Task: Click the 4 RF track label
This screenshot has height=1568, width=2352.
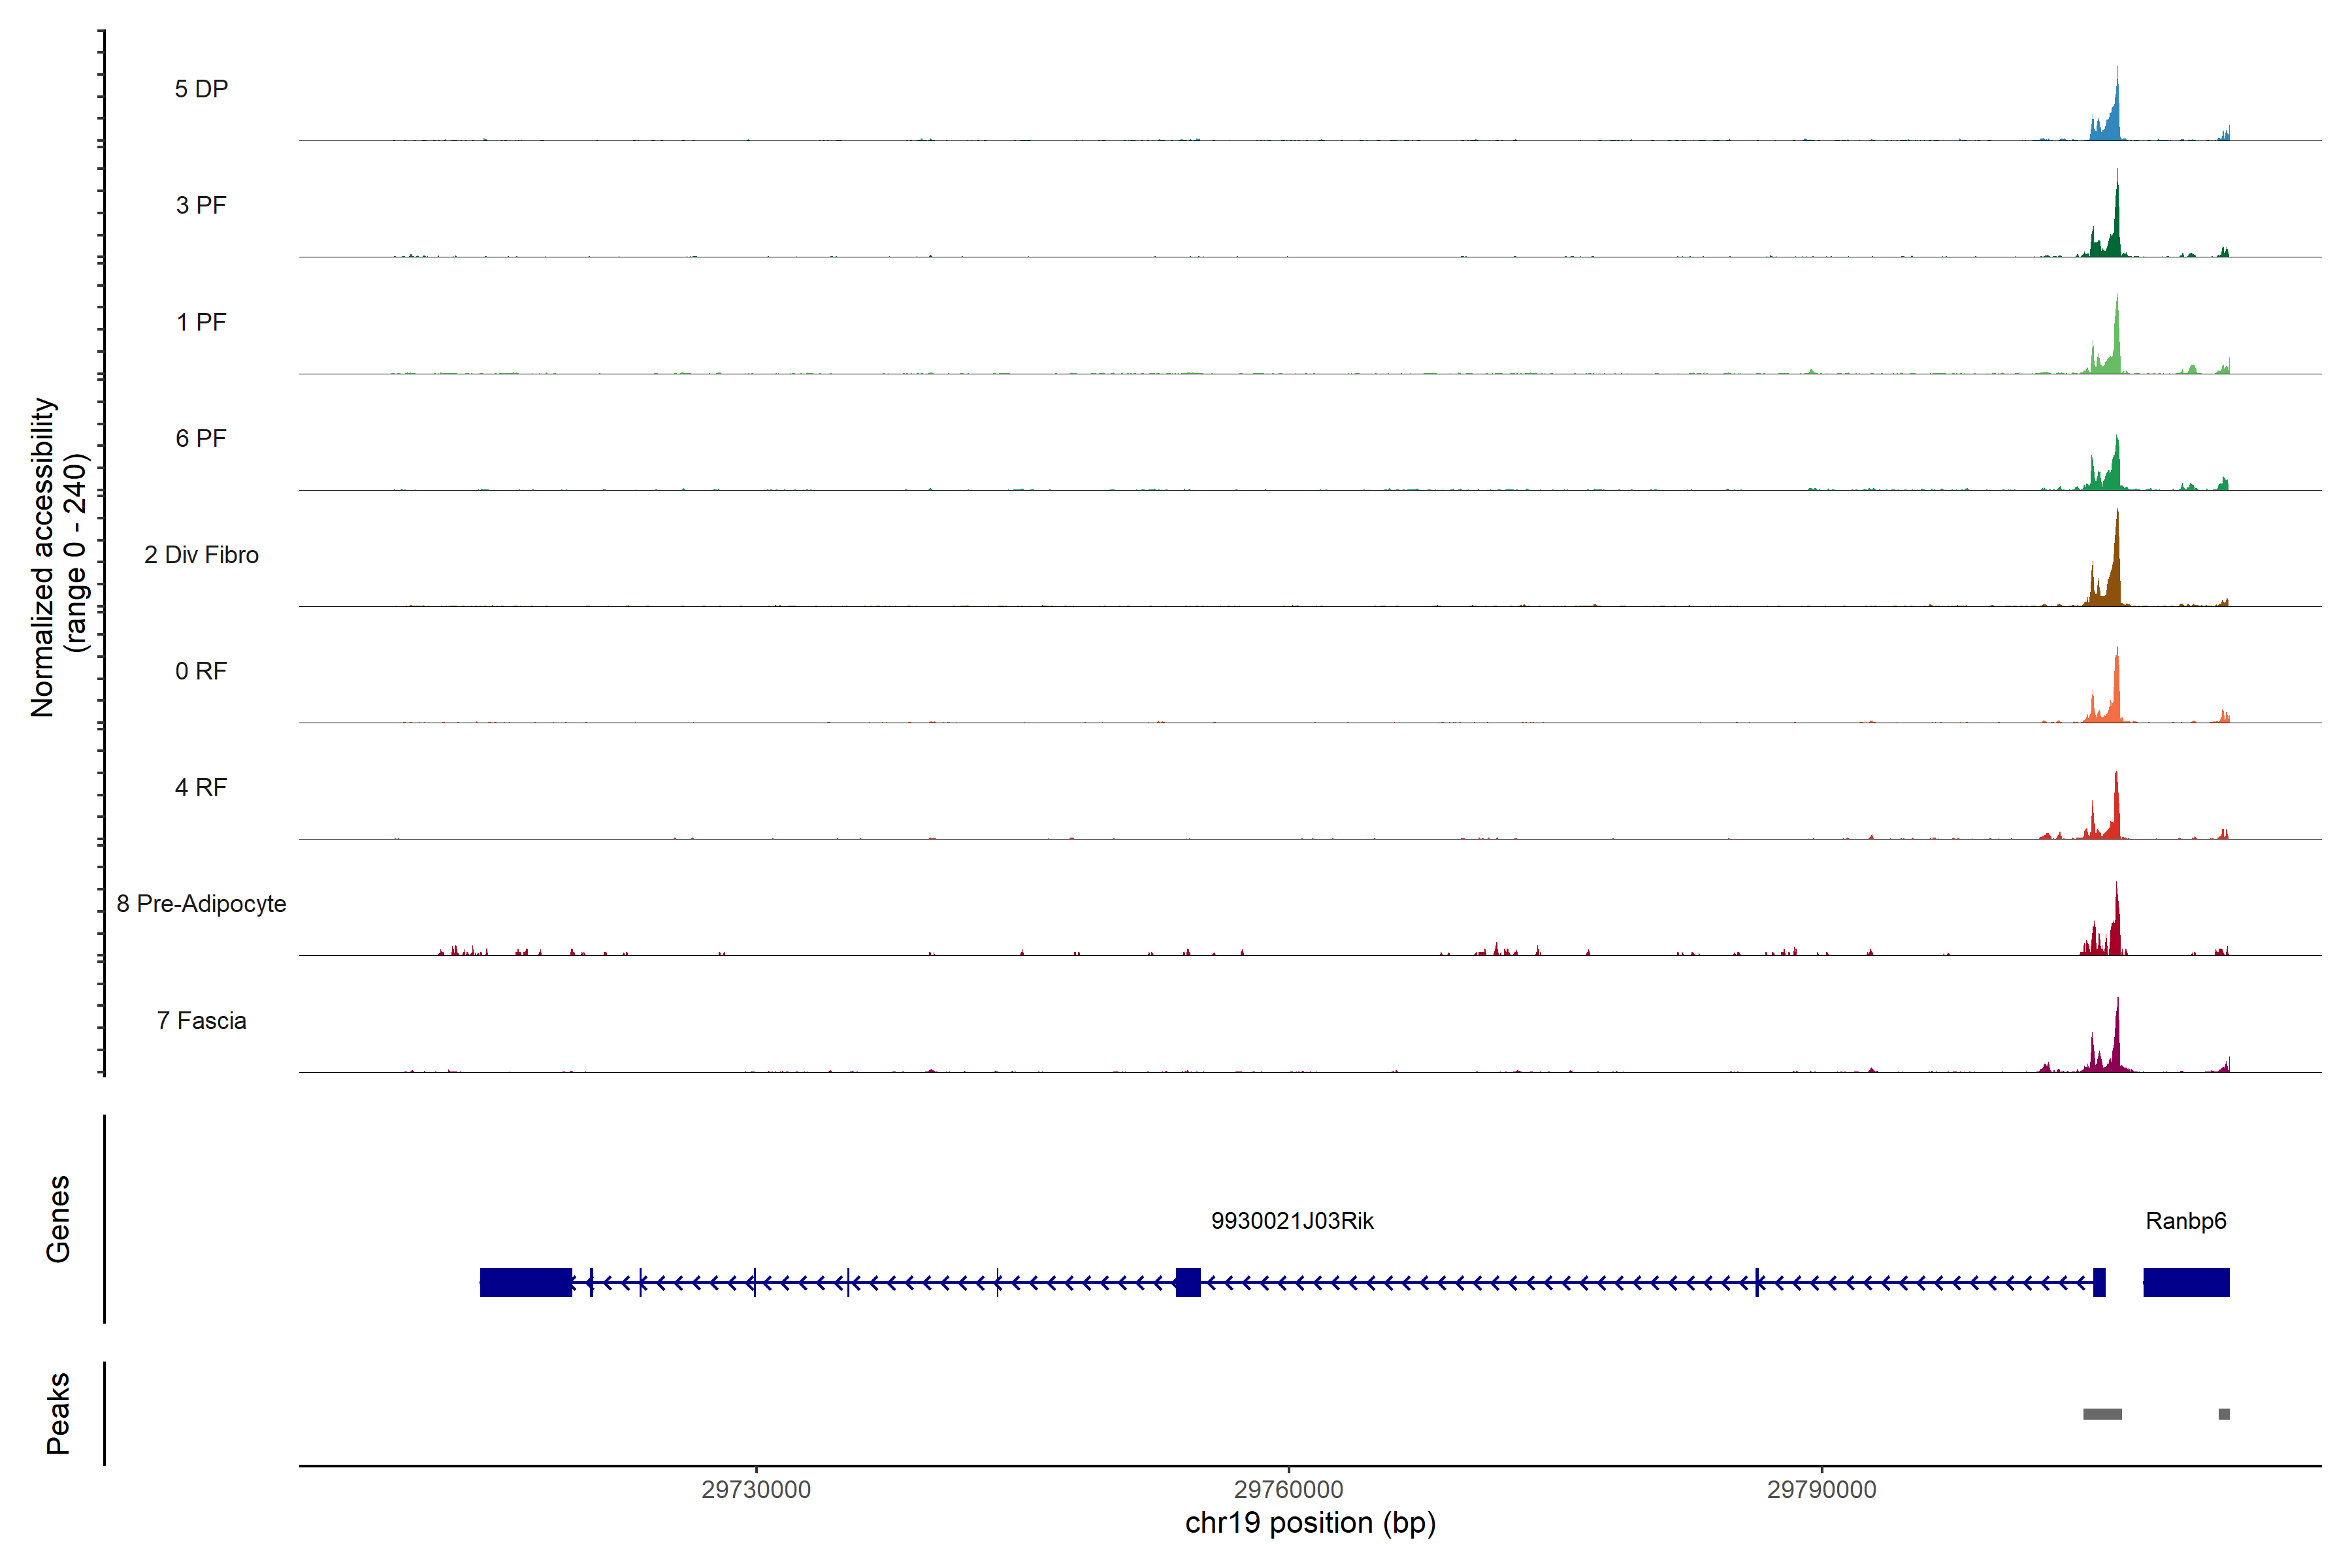Action: click(201, 787)
